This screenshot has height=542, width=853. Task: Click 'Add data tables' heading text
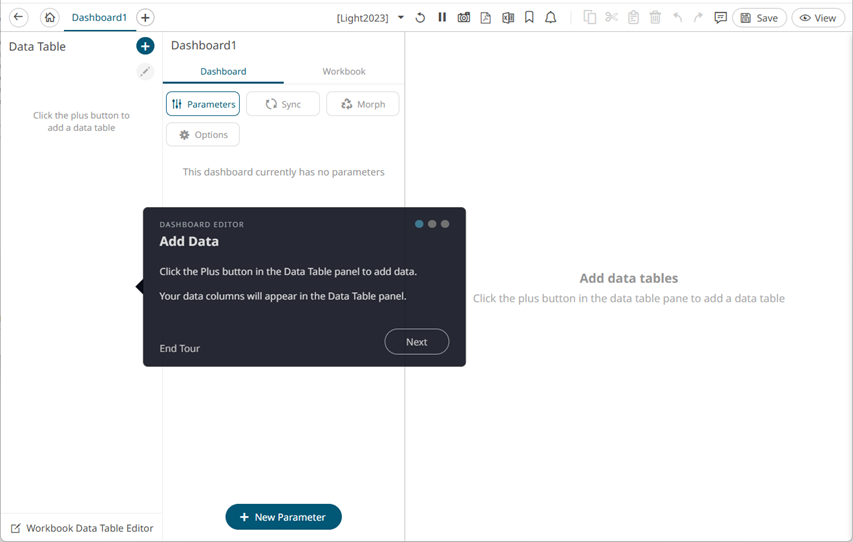[x=629, y=278]
